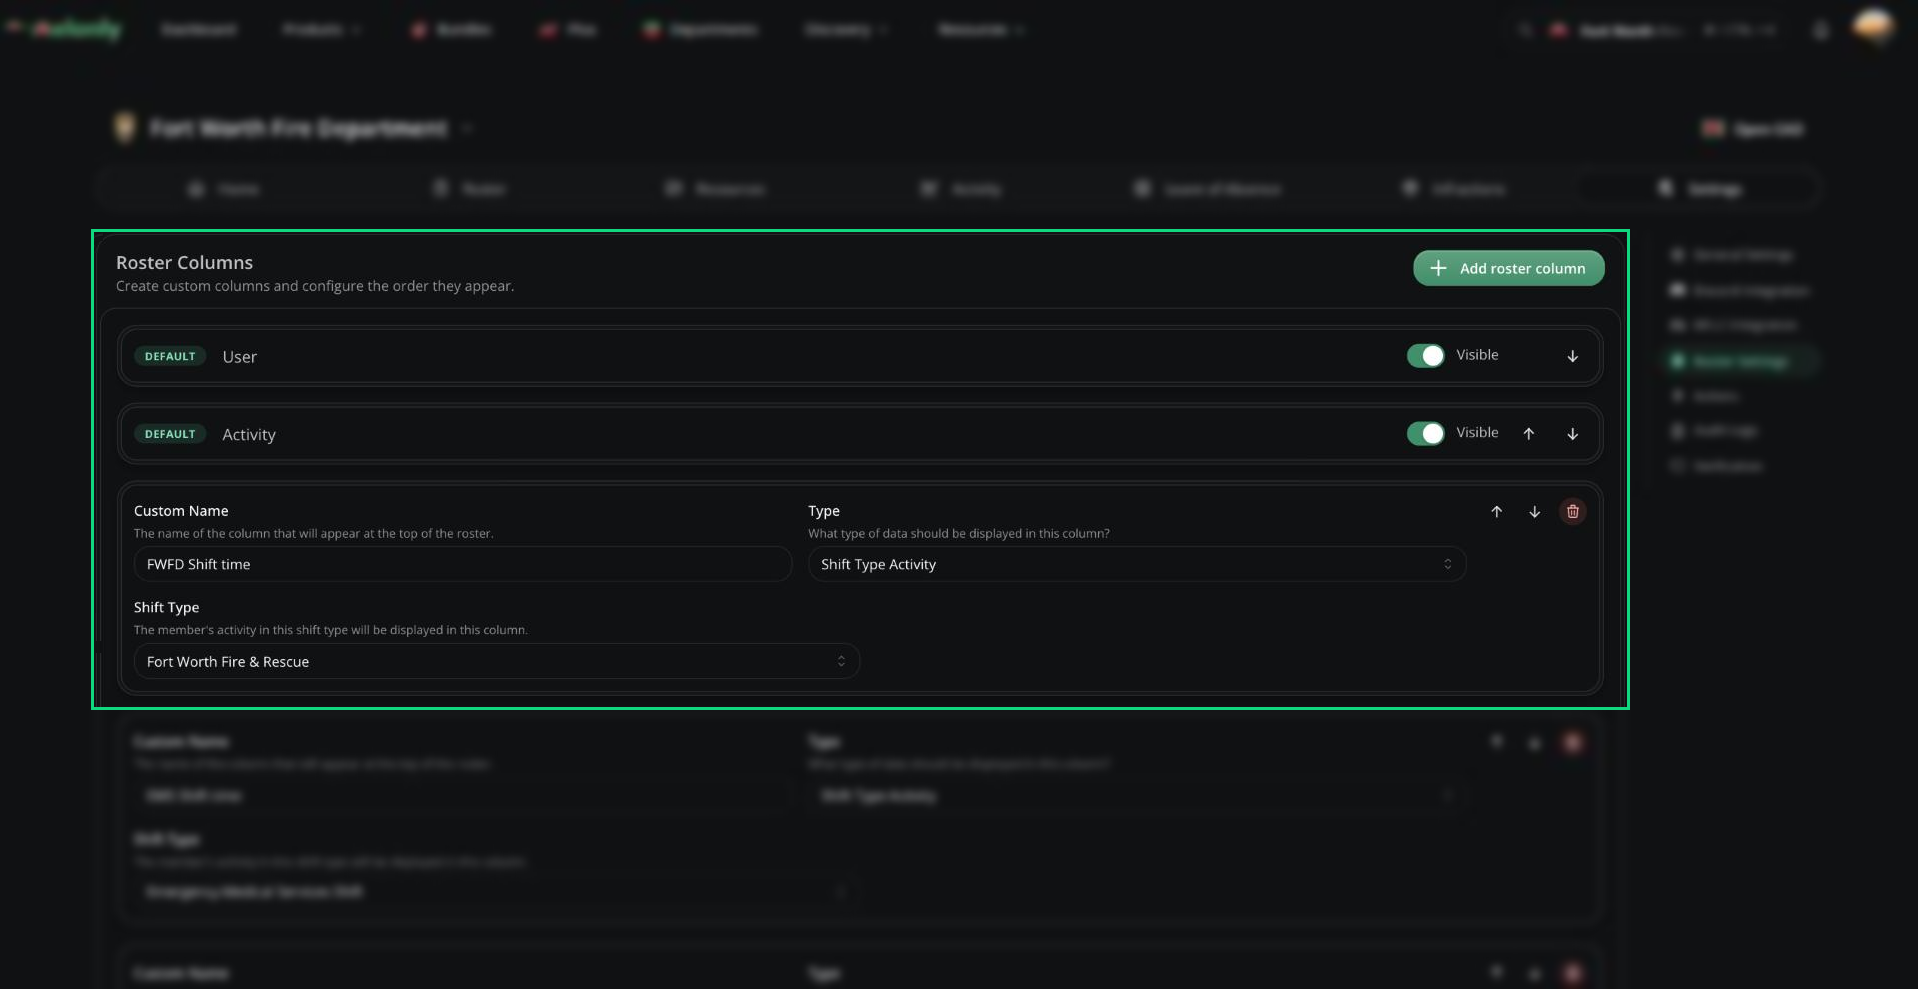
Task: Toggle the Visible switch for Activity column
Action: coord(1425,434)
